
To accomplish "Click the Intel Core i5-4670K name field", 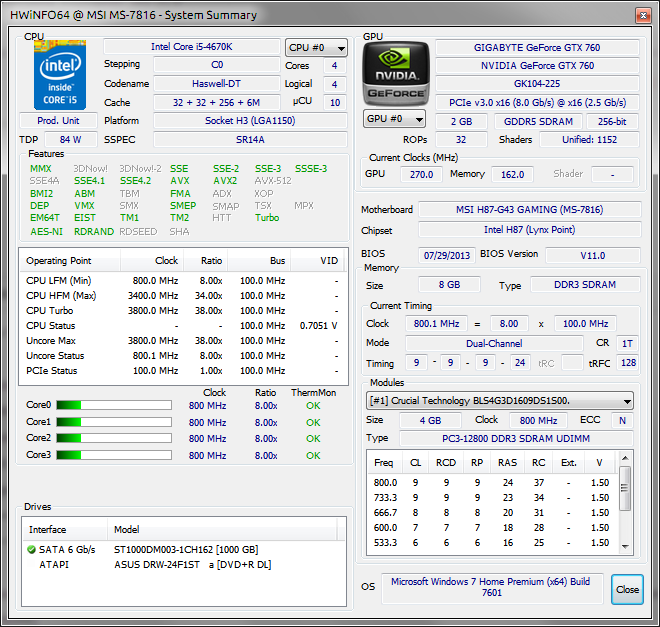I will click(x=187, y=47).
